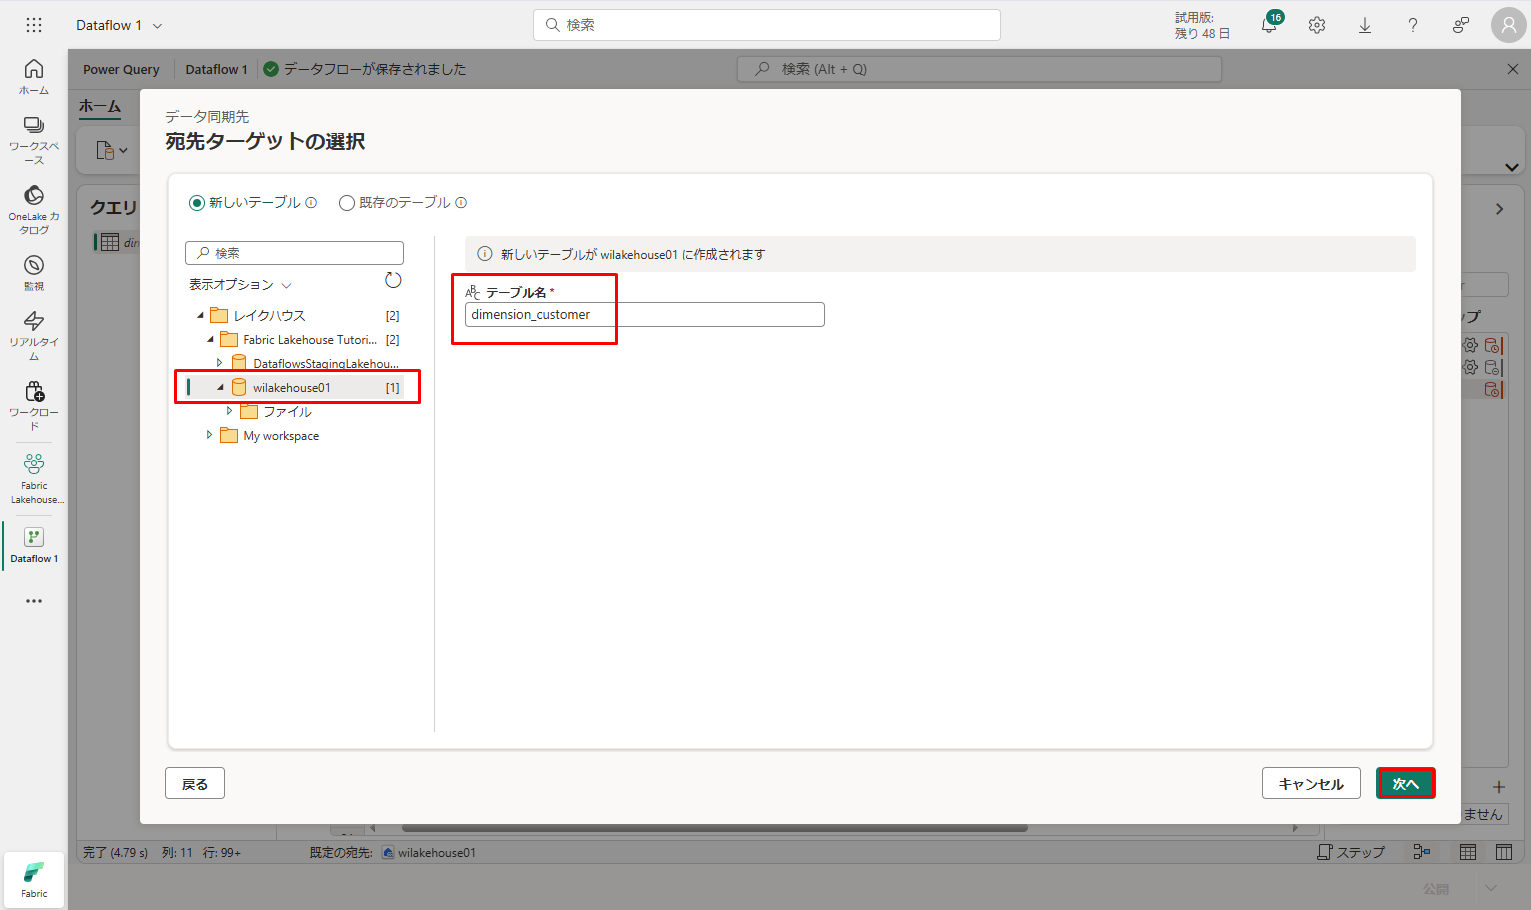Open Real-Time hub in sidebar
The image size is (1531, 910).
(34, 335)
